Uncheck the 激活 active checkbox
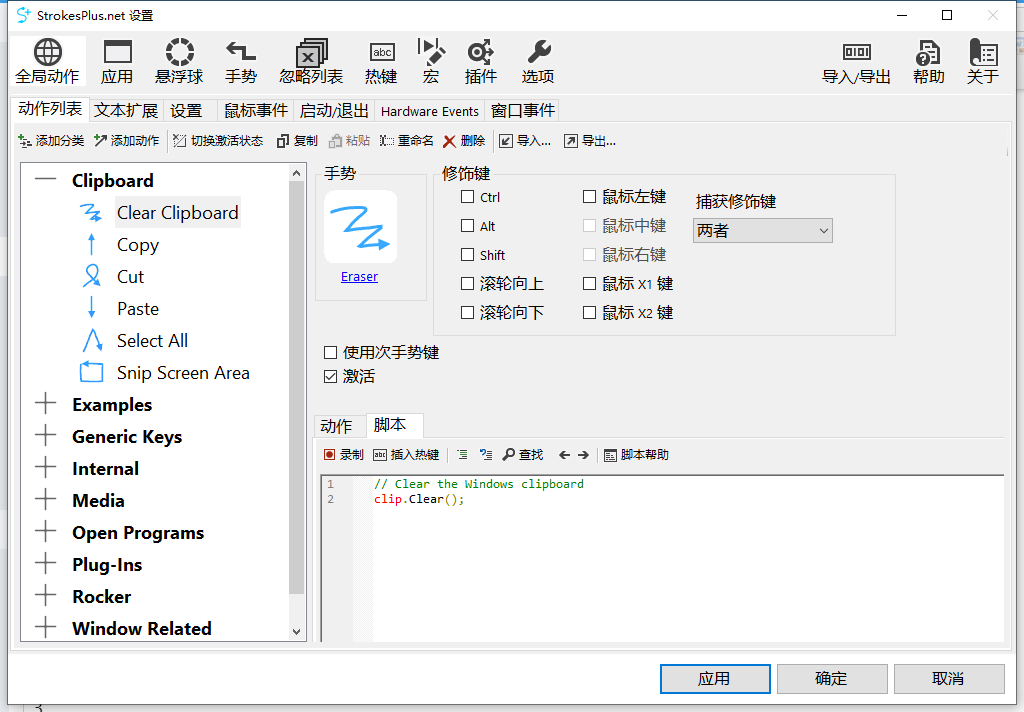Screen dimensions: 1024x712 click(x=330, y=376)
